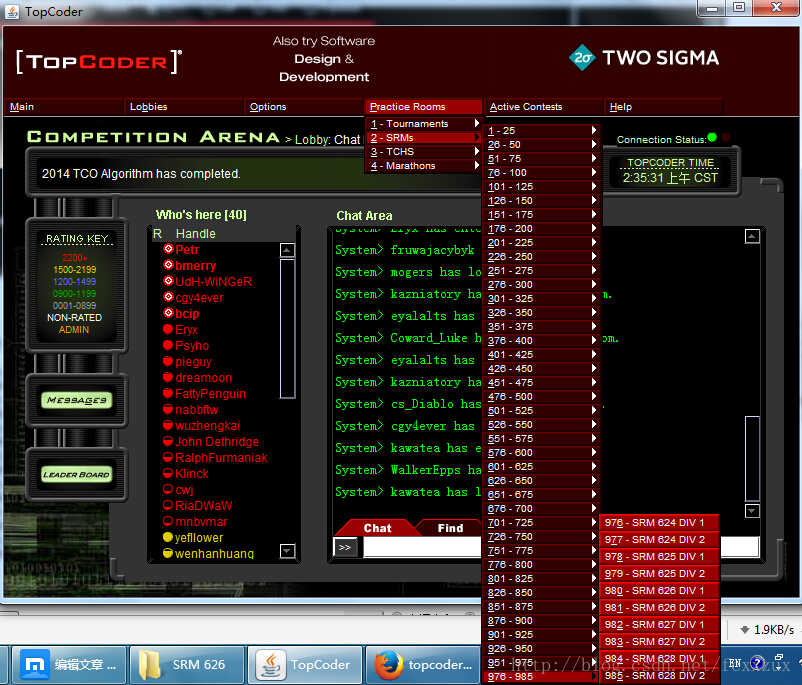
Task: Click the yellow rating dot beside wenhanhuang
Action: point(168,553)
